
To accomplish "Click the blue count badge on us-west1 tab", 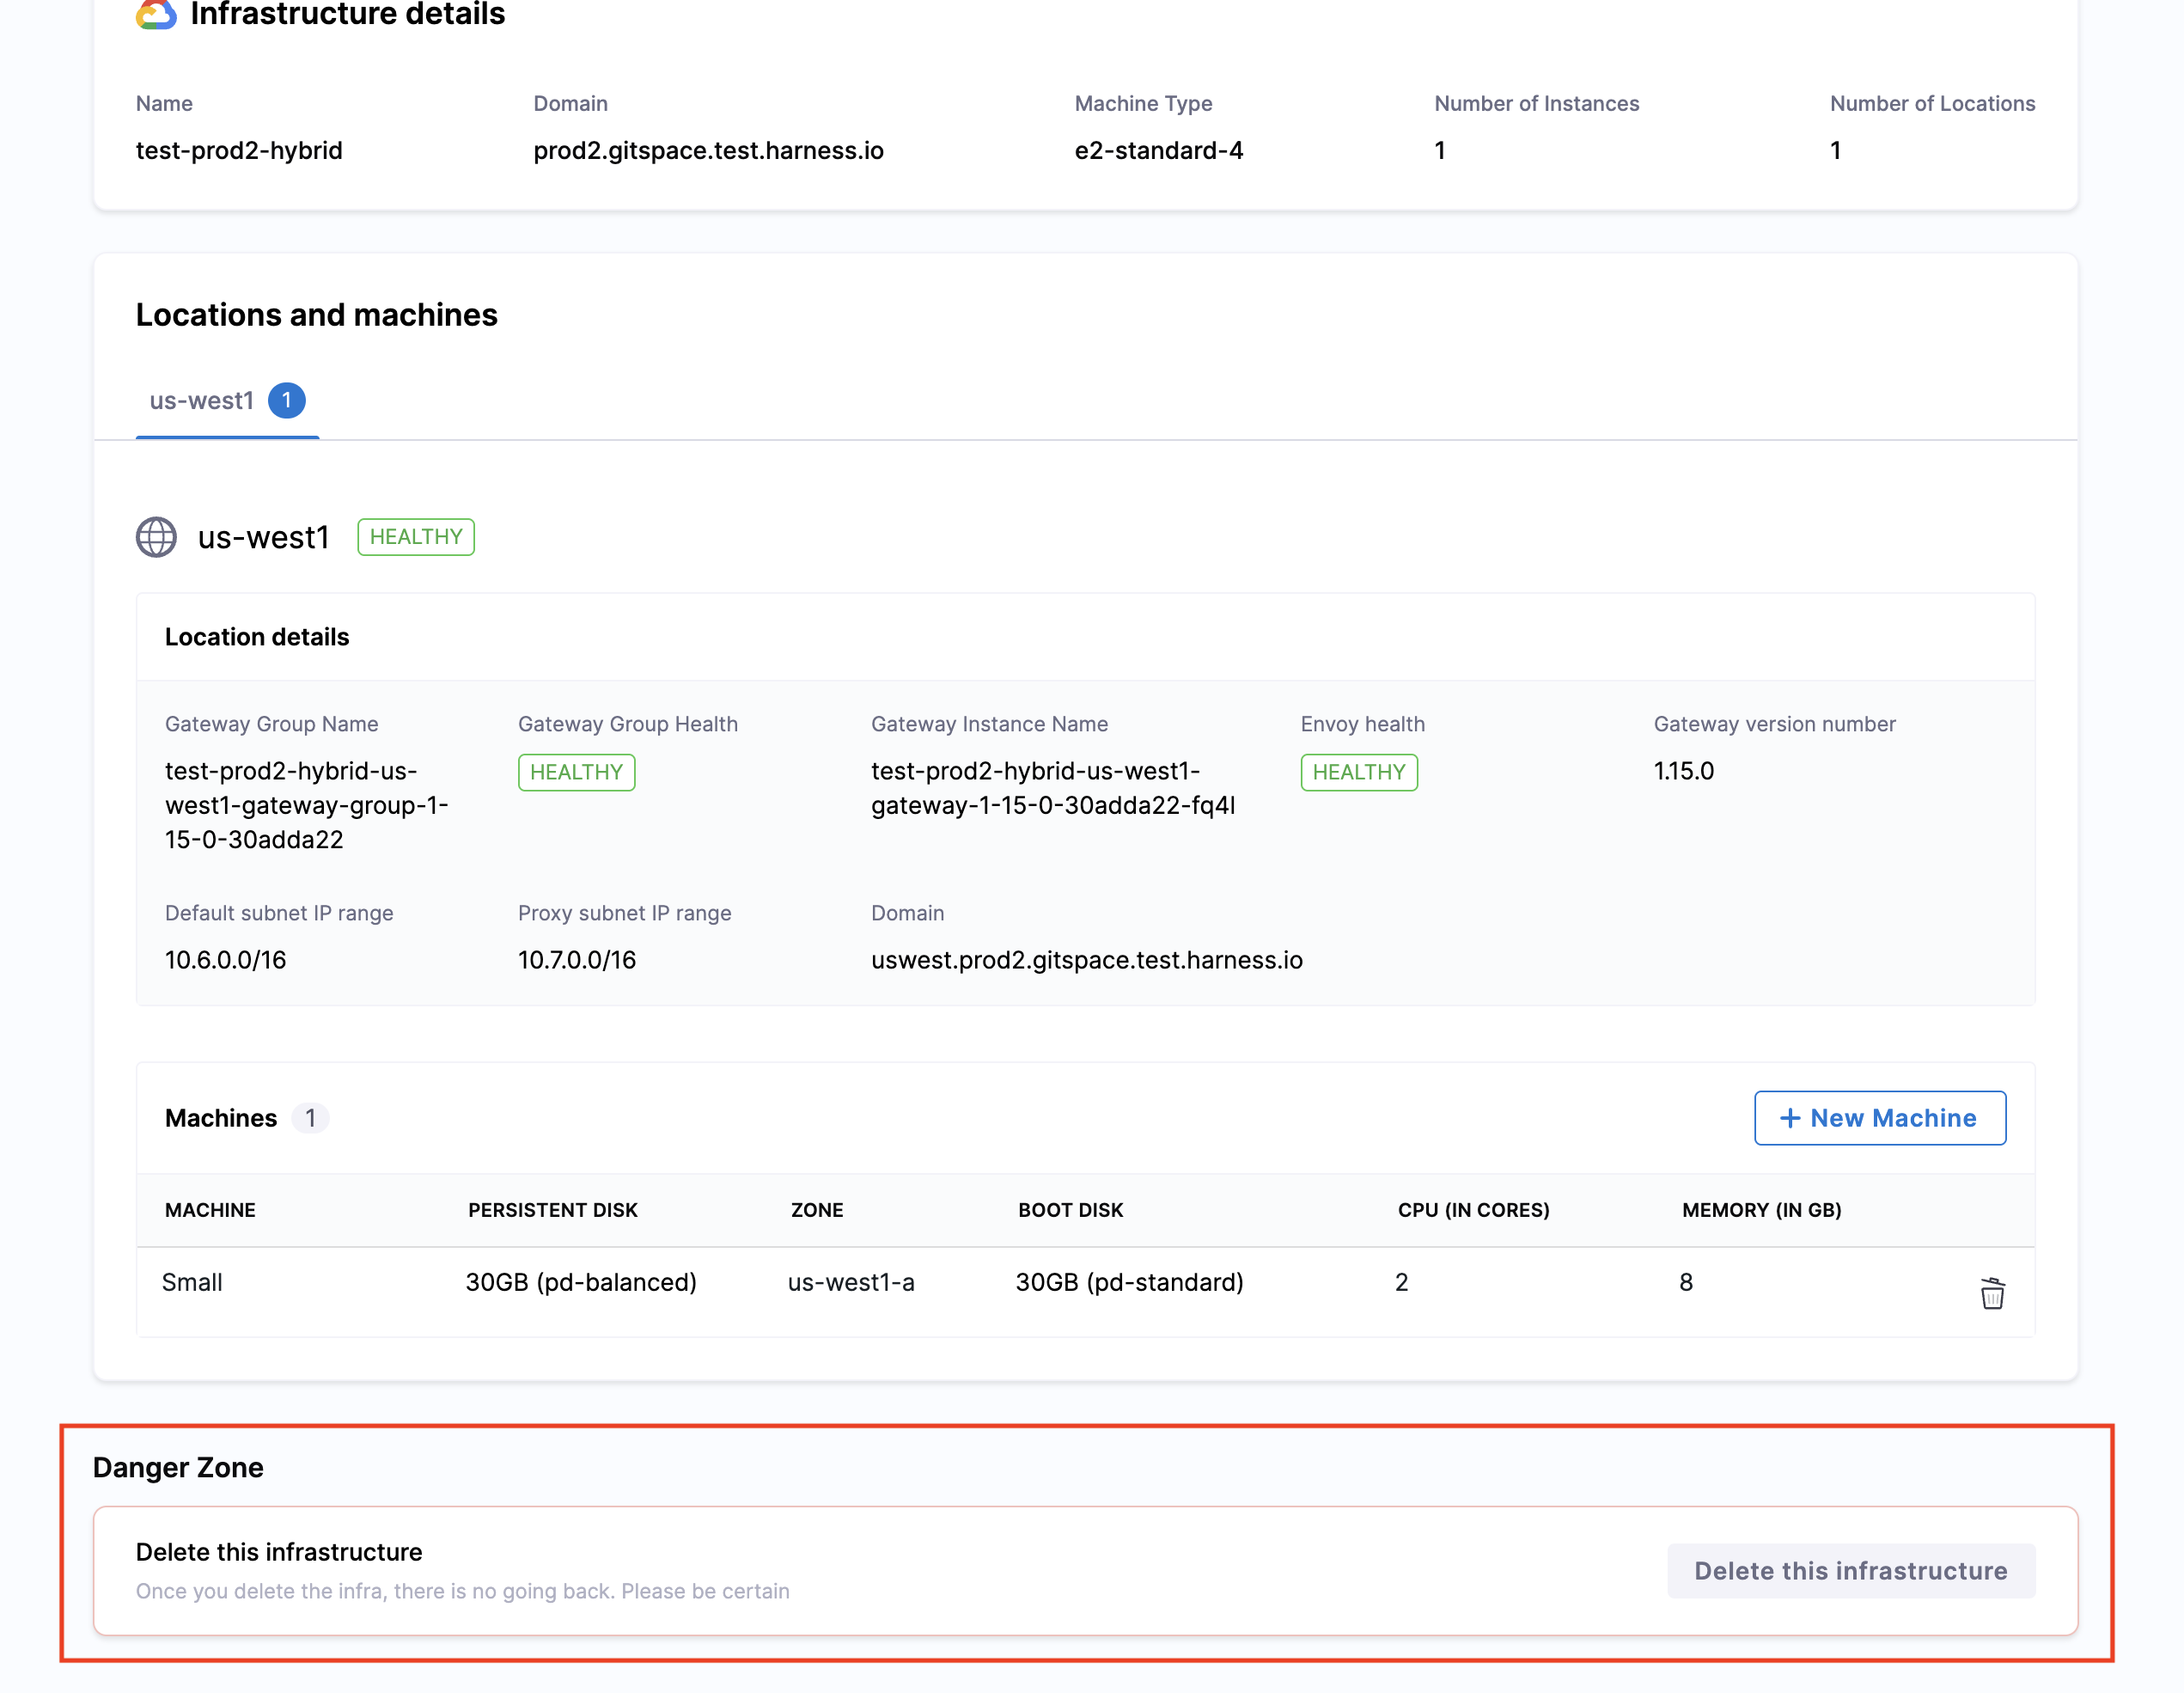I will coord(287,400).
